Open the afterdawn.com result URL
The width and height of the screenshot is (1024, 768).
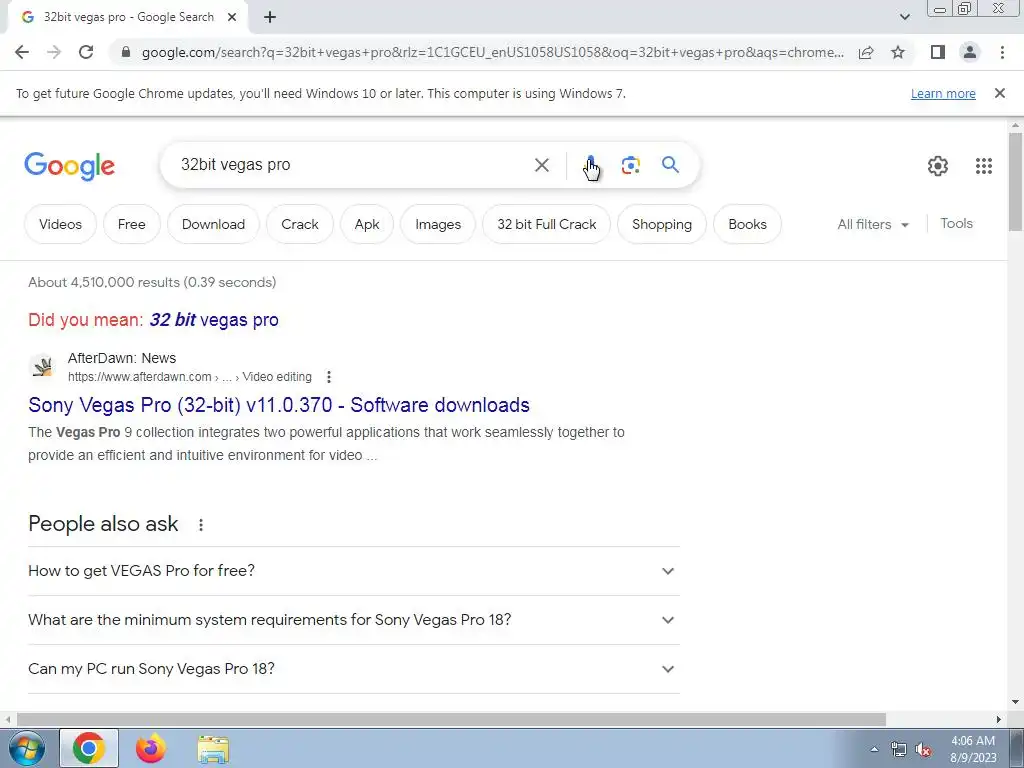[189, 377]
